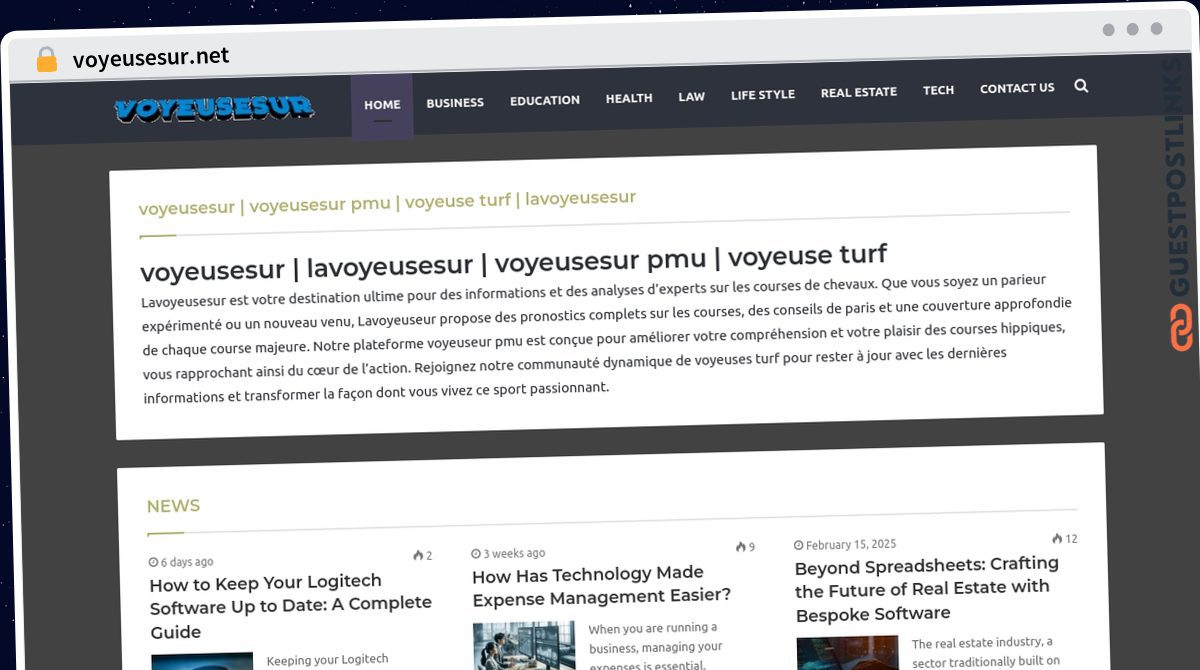
Task: Click the Voyeusesur site logo
Action: pyautogui.click(x=214, y=108)
